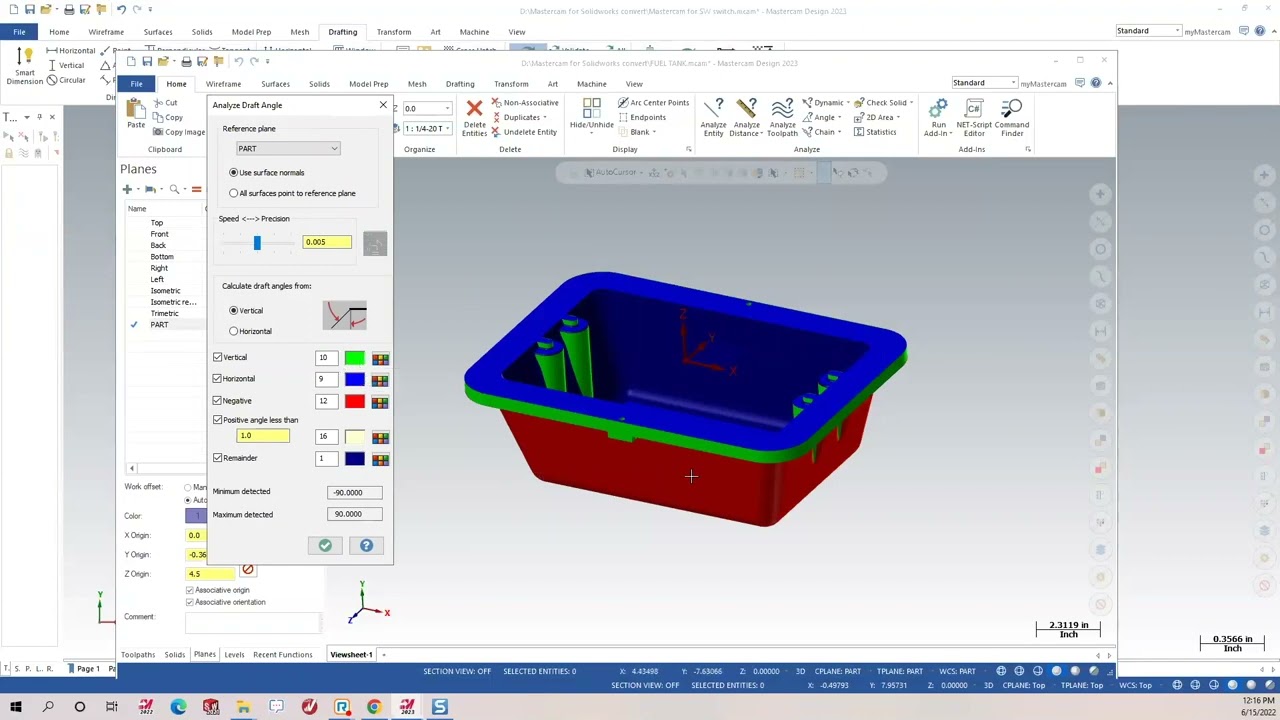Toggle the Associative orientation checkbox
The width and height of the screenshot is (1280, 720).
(190, 602)
